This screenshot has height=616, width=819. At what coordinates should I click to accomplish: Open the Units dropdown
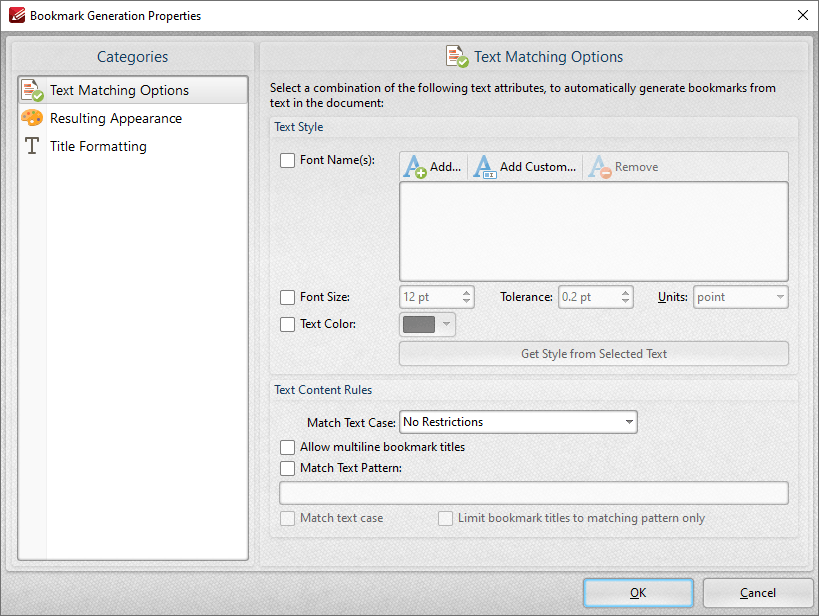[740, 296]
